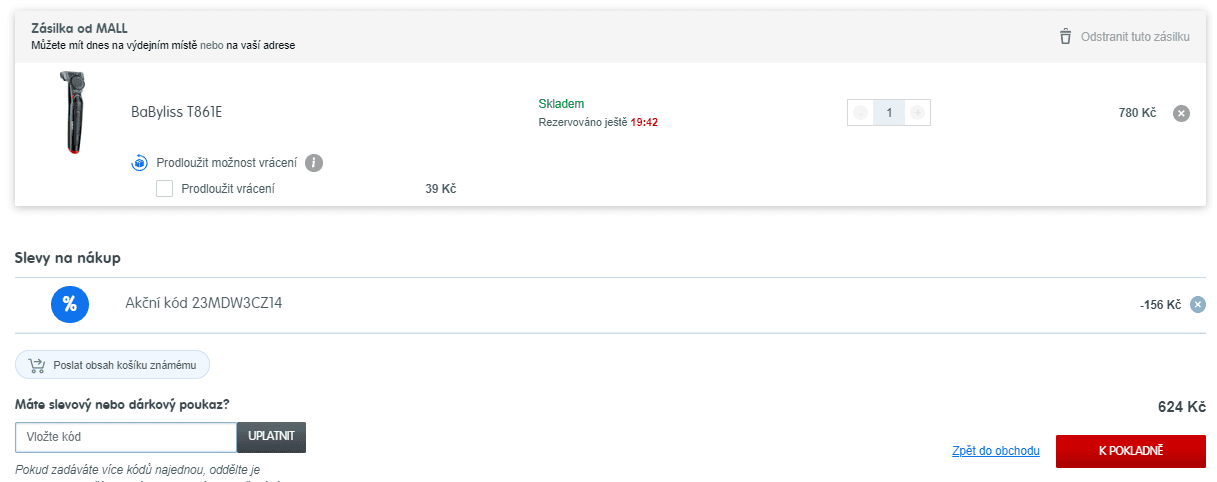Click the trash icon for removing shipment
The width and height of the screenshot is (1217, 482).
[1065, 36]
